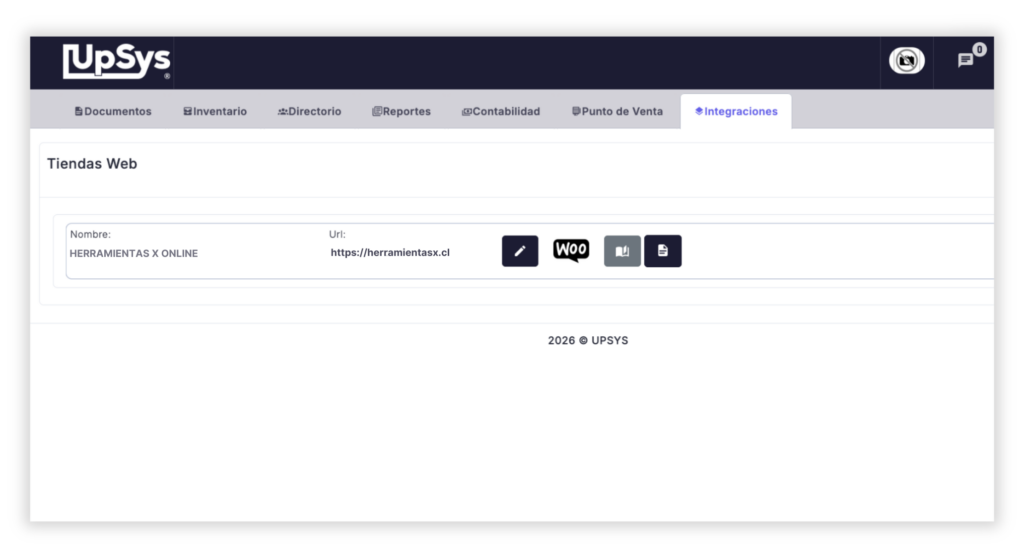Screen dimensions: 1024x558
Task: Click the user profile avatar icon
Action: click(906, 61)
